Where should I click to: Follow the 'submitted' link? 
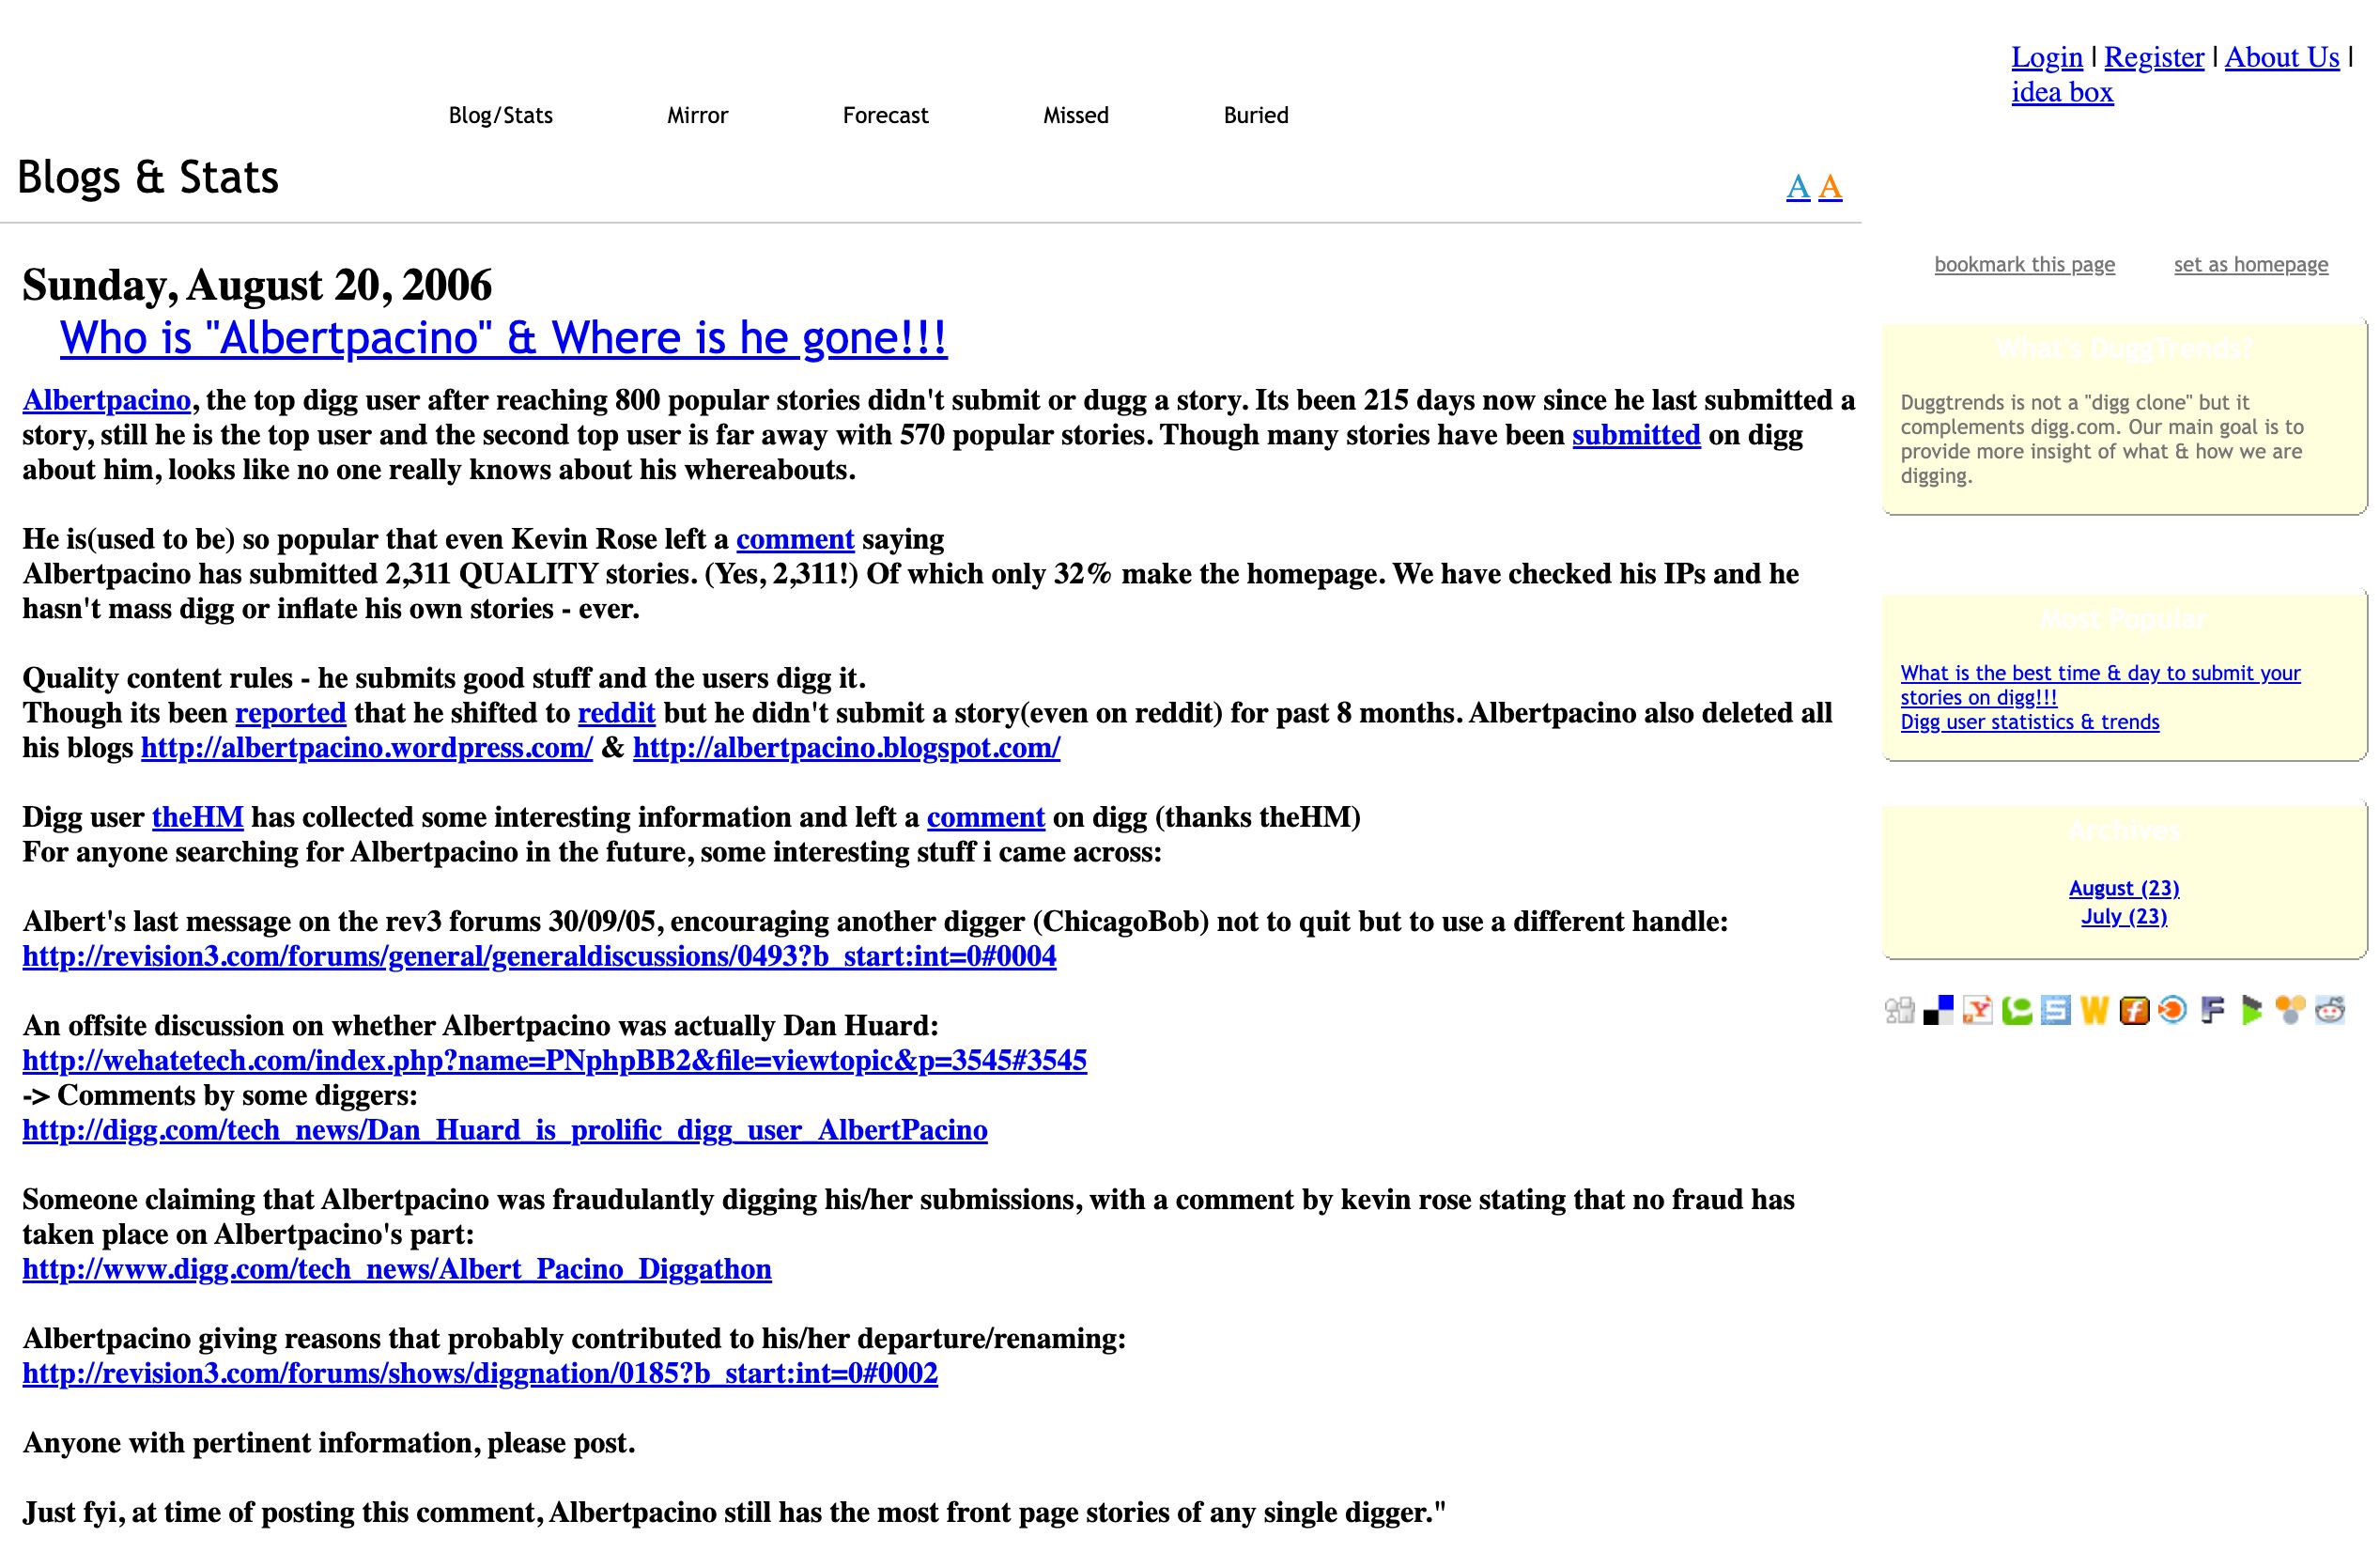coord(1636,435)
